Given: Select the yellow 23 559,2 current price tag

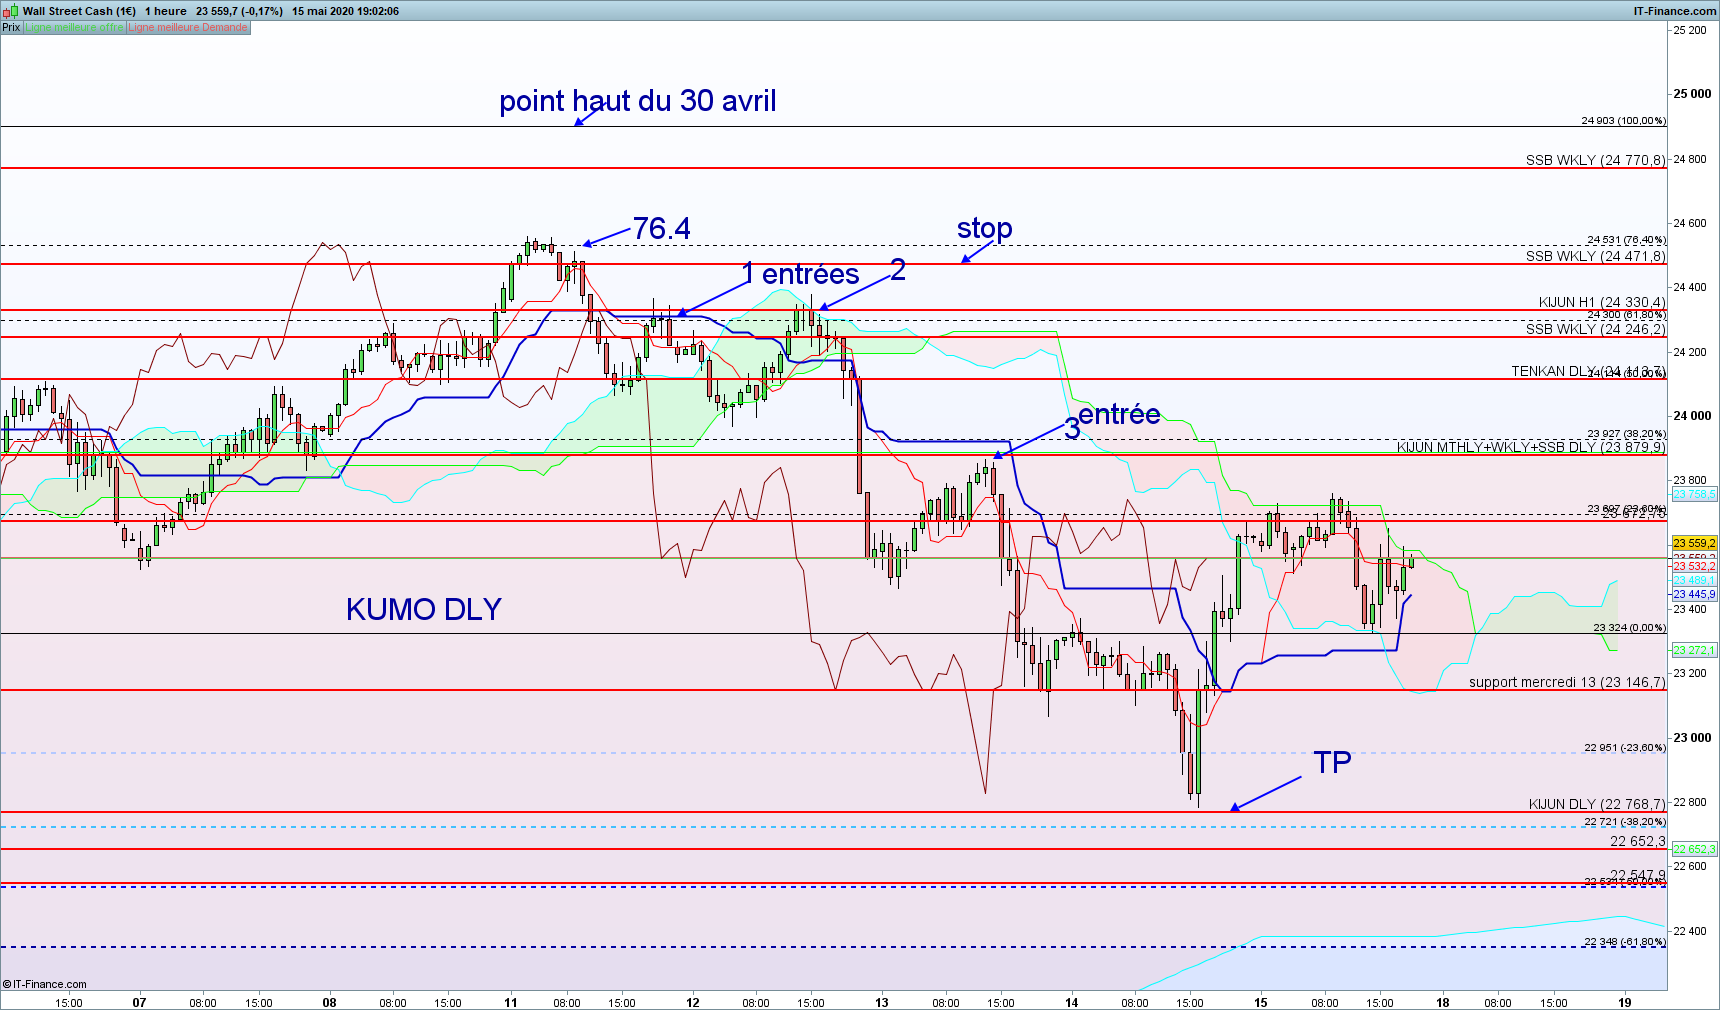Looking at the screenshot, I should [x=1694, y=543].
